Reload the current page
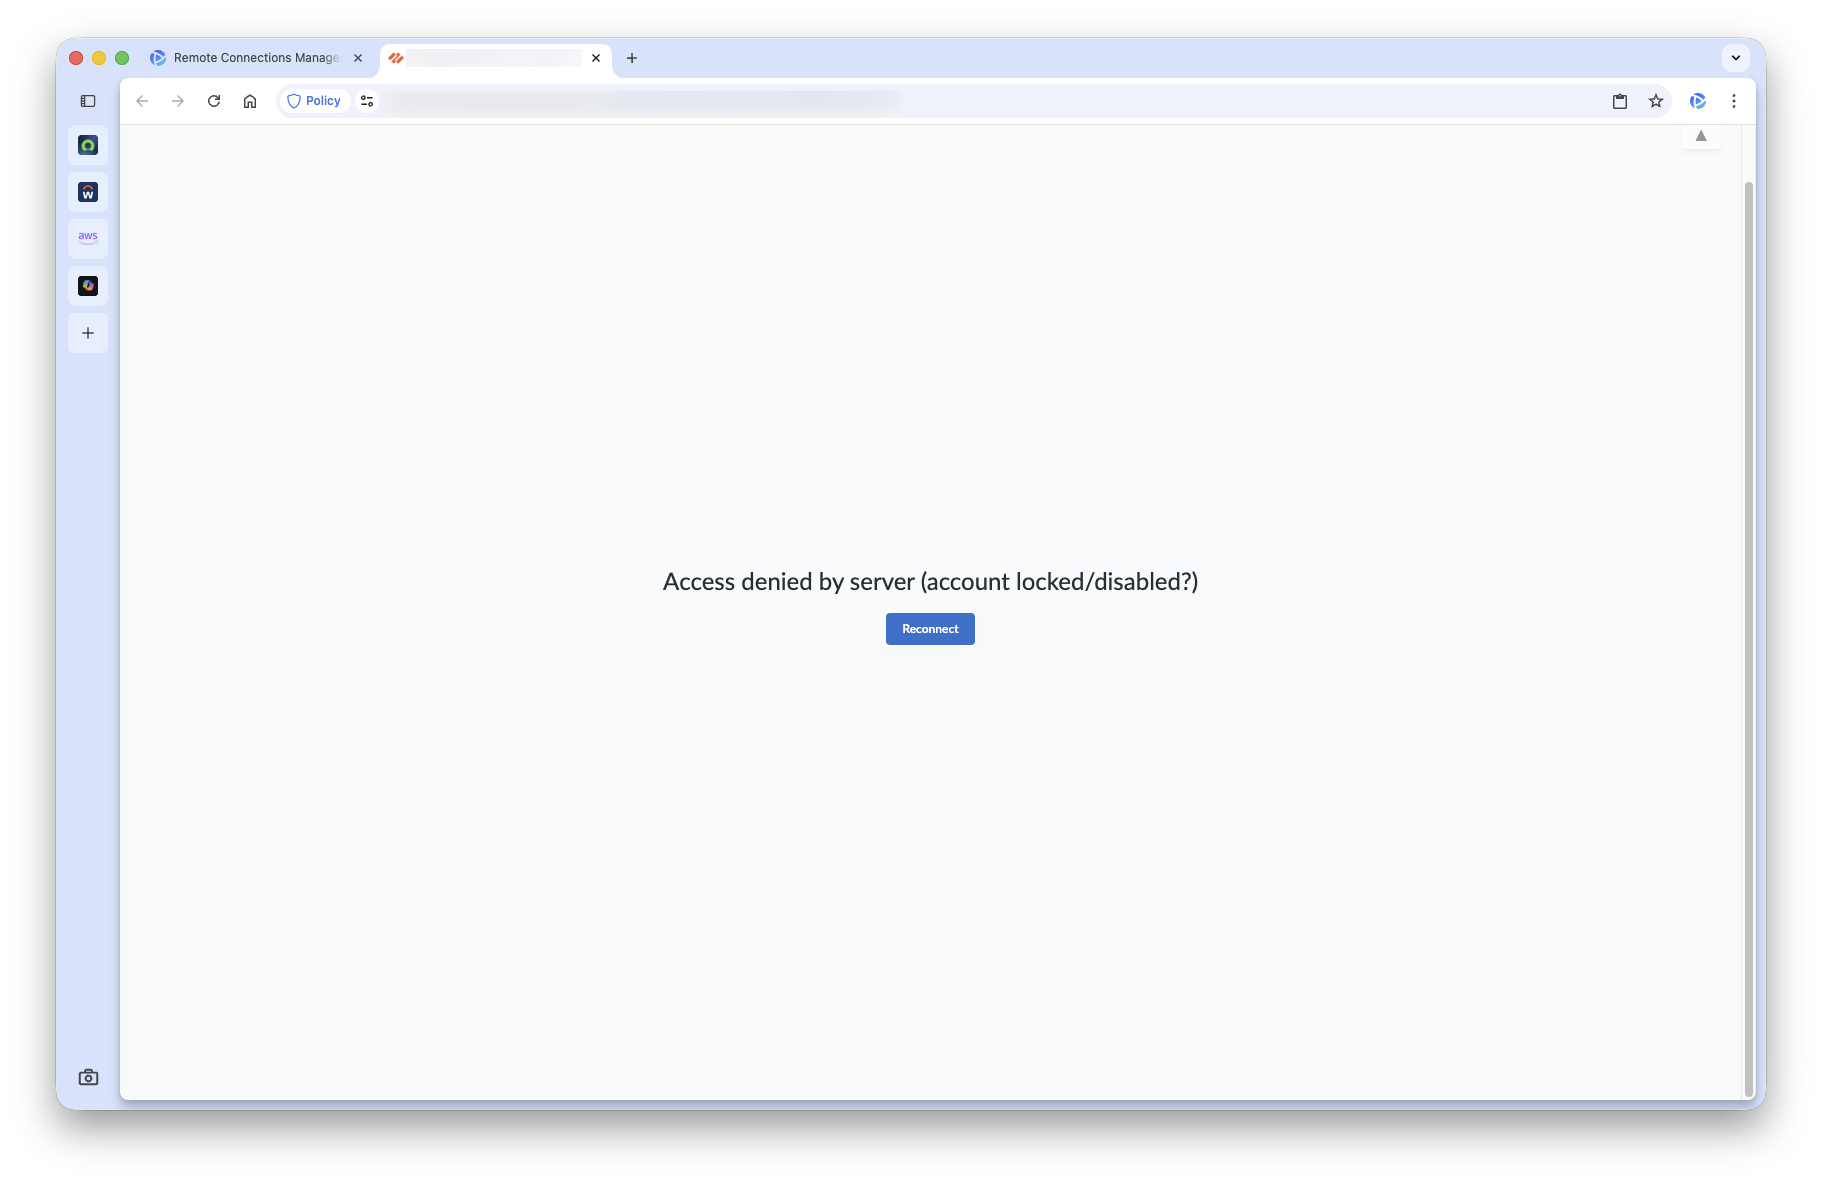The height and width of the screenshot is (1184, 1822). click(214, 101)
